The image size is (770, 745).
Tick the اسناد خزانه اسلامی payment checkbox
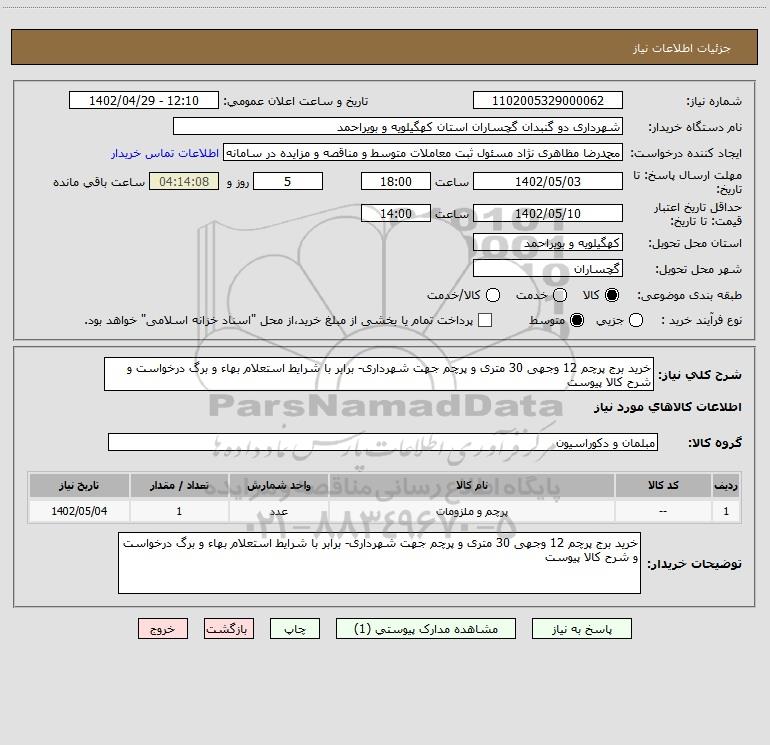click(485, 320)
